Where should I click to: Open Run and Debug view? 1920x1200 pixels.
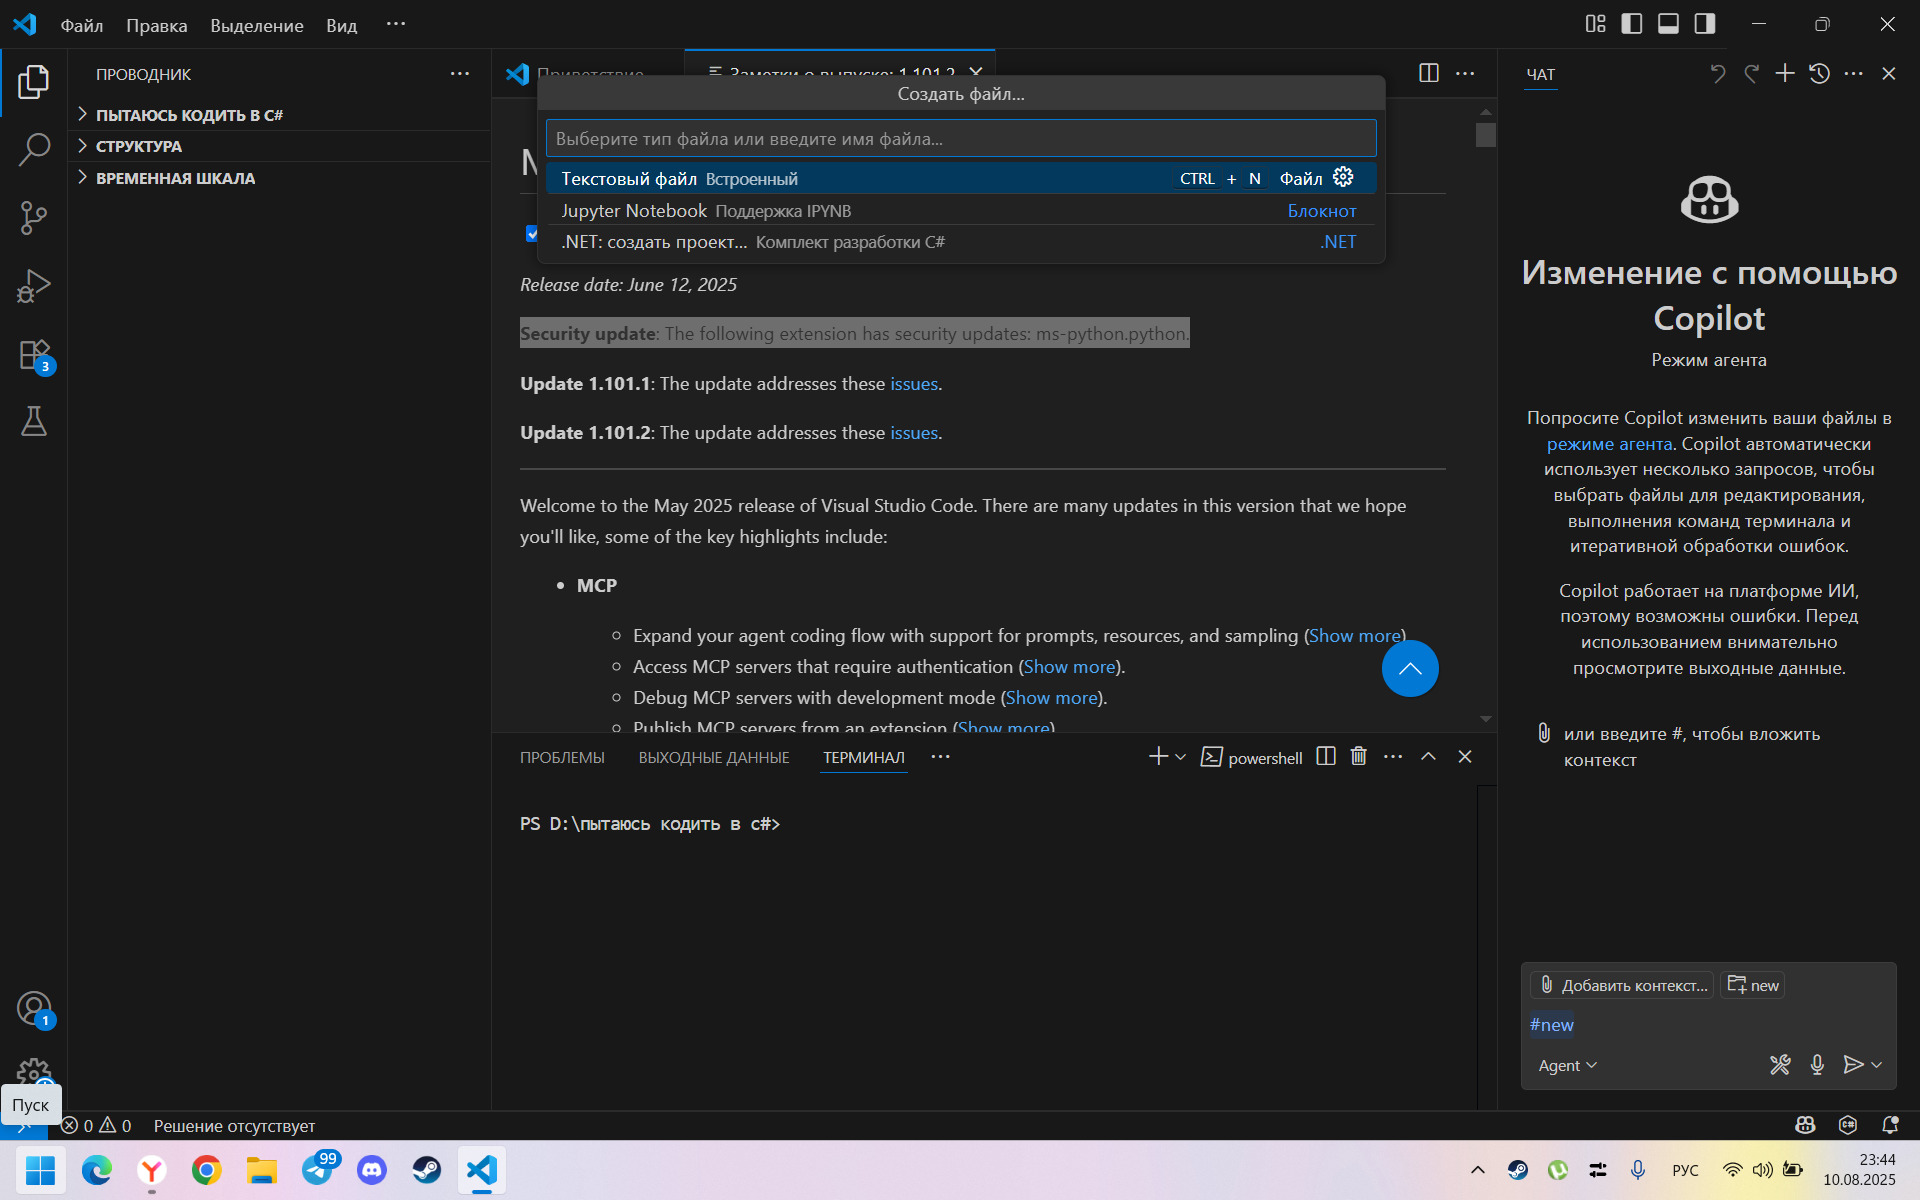point(34,286)
